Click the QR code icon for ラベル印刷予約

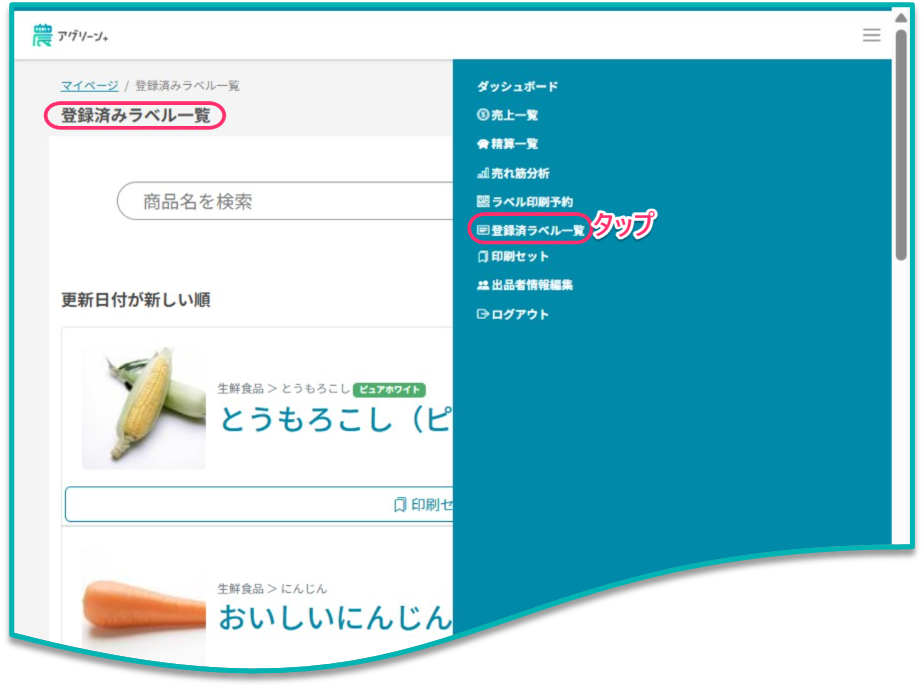[483, 202]
